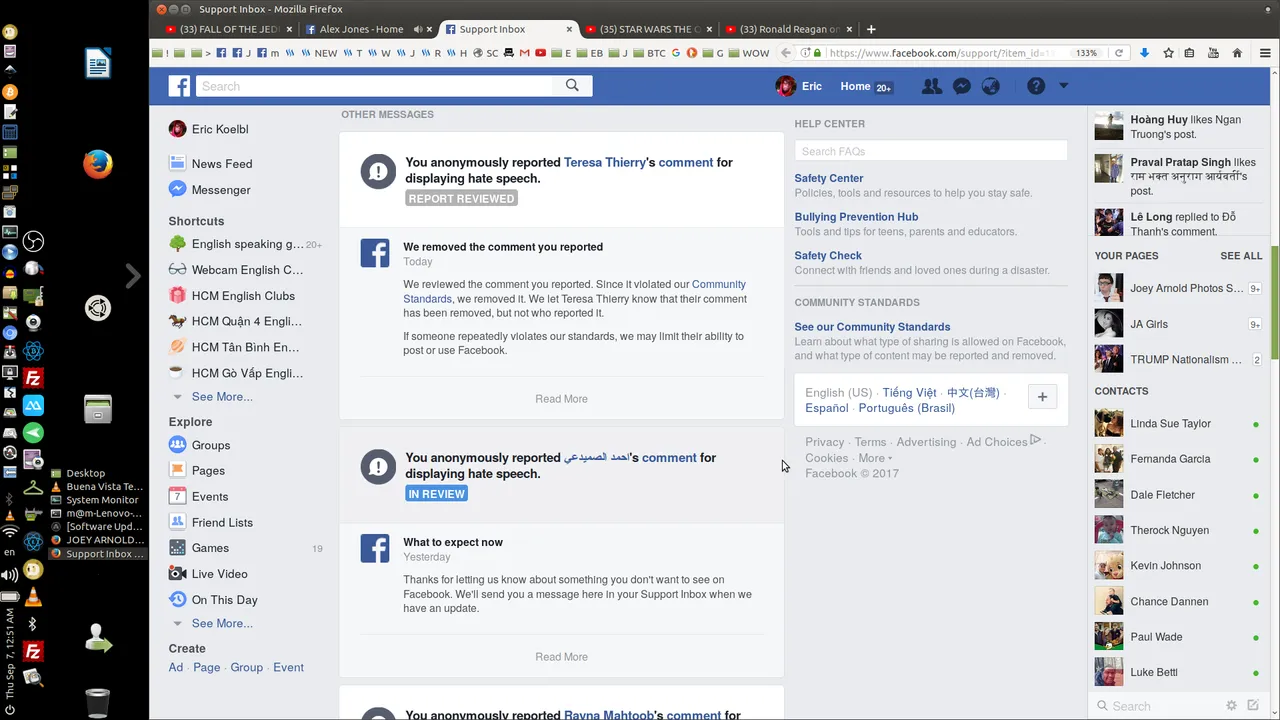The width and height of the screenshot is (1280, 720).
Task: Open a new Firefox tab
Action: click(x=871, y=29)
